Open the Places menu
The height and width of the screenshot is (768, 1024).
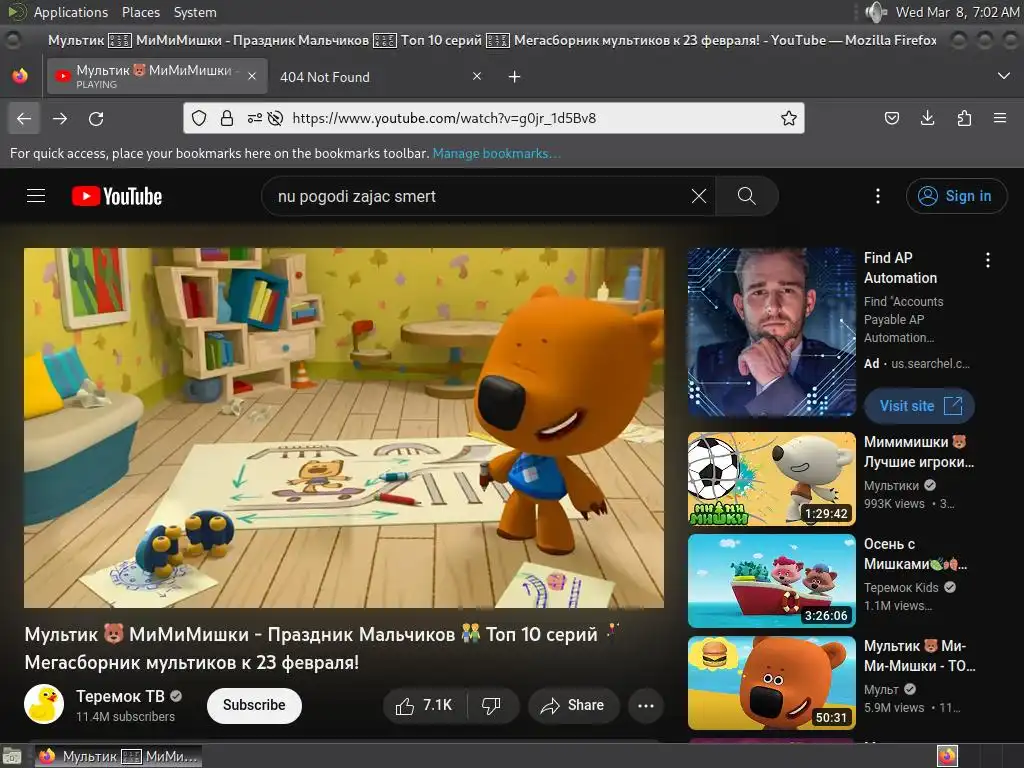(x=140, y=12)
